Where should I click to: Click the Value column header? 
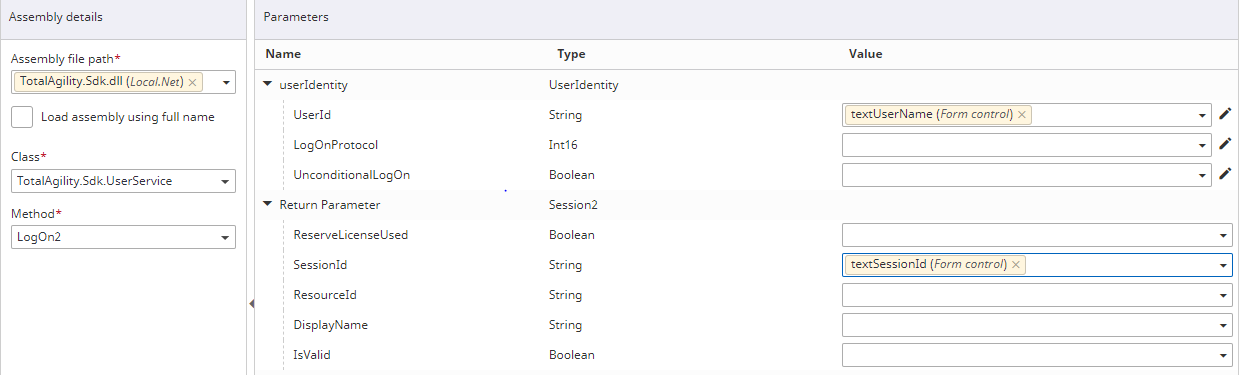[x=865, y=54]
